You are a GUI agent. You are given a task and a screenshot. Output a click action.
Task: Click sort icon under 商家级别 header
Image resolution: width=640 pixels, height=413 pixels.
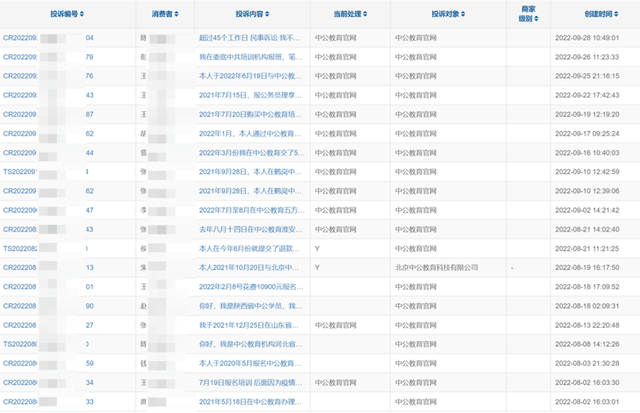pos(536,19)
